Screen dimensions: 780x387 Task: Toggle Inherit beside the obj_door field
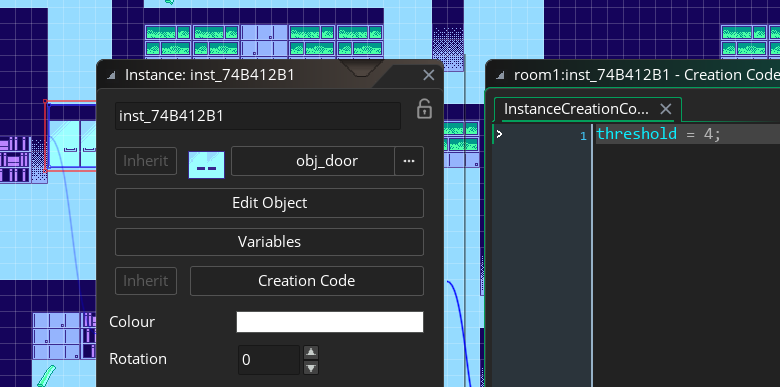click(146, 161)
